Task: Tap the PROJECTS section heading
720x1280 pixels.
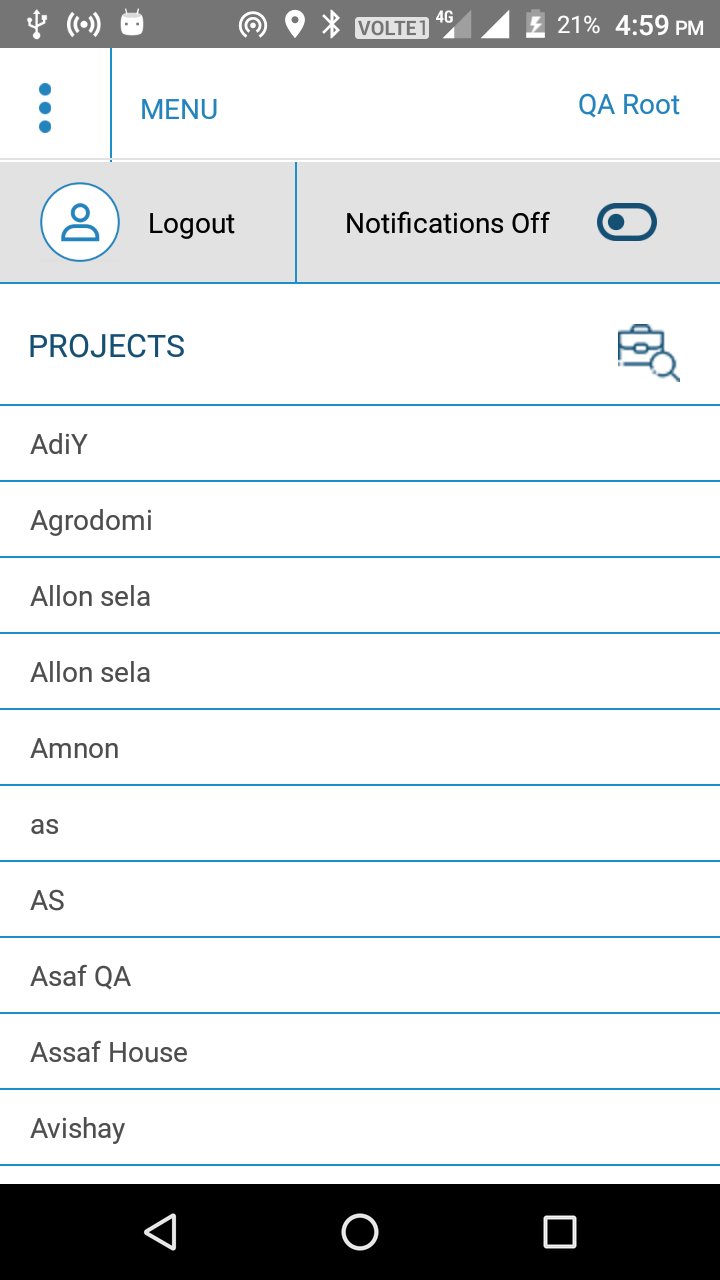Action: click(107, 346)
